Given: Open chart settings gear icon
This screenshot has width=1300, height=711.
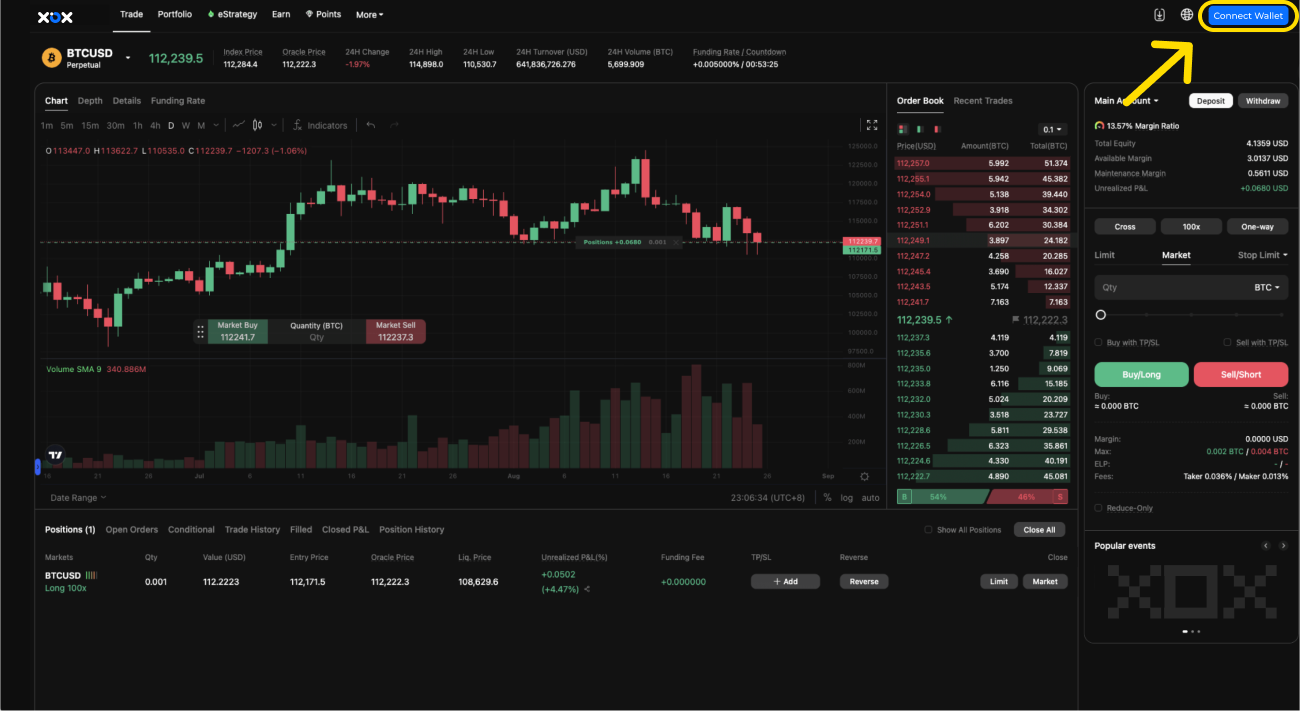Looking at the screenshot, I should click(865, 477).
